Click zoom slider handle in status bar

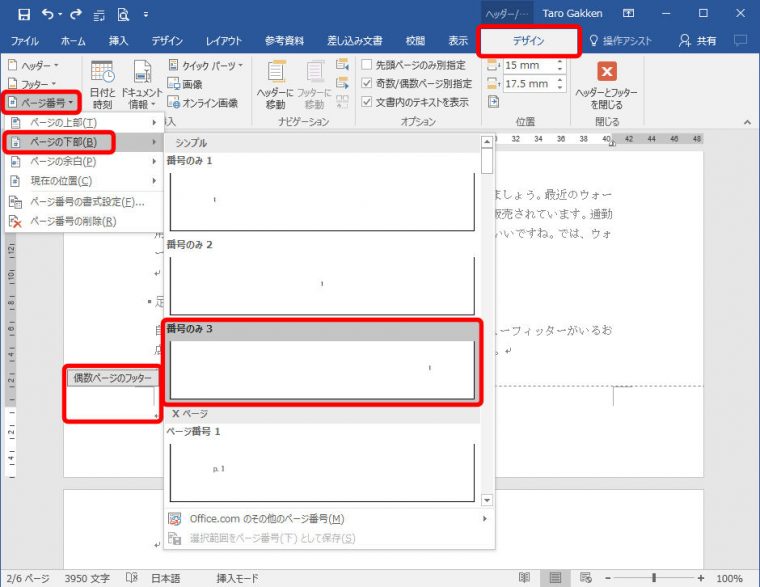(x=654, y=577)
